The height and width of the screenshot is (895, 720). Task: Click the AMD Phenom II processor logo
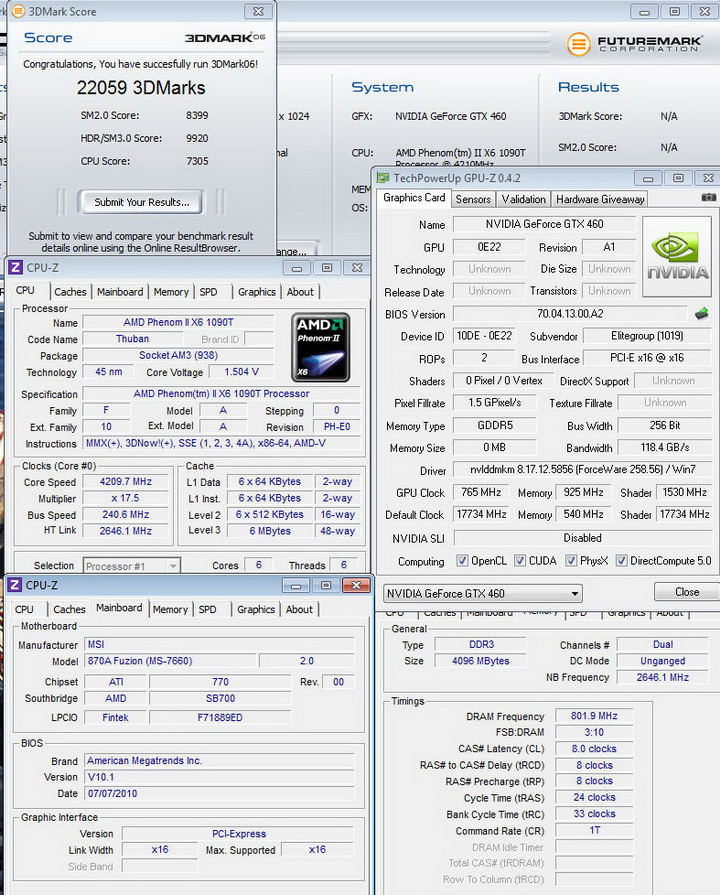tap(320, 347)
